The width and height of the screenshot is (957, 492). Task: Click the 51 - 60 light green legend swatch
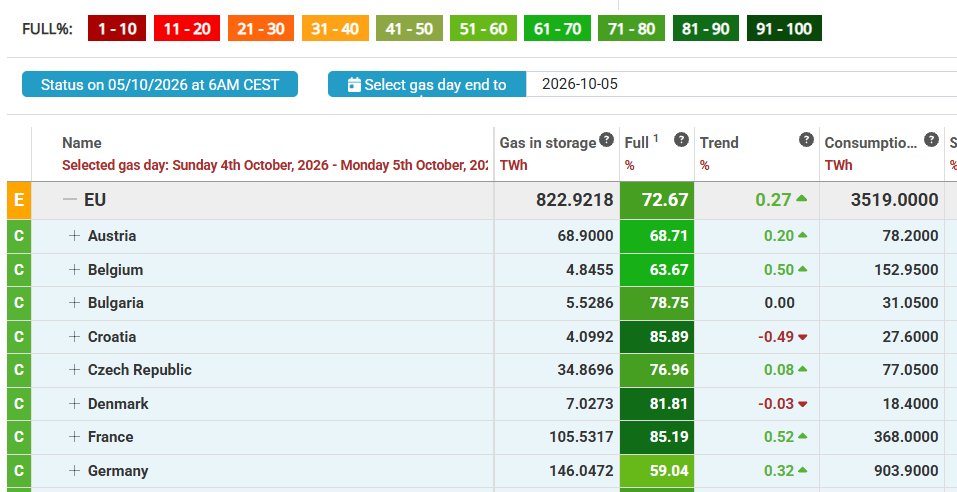pyautogui.click(x=483, y=29)
